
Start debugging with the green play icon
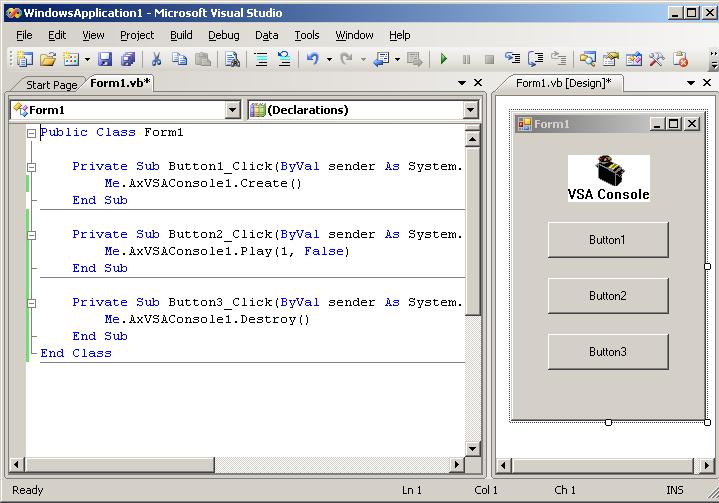443,59
